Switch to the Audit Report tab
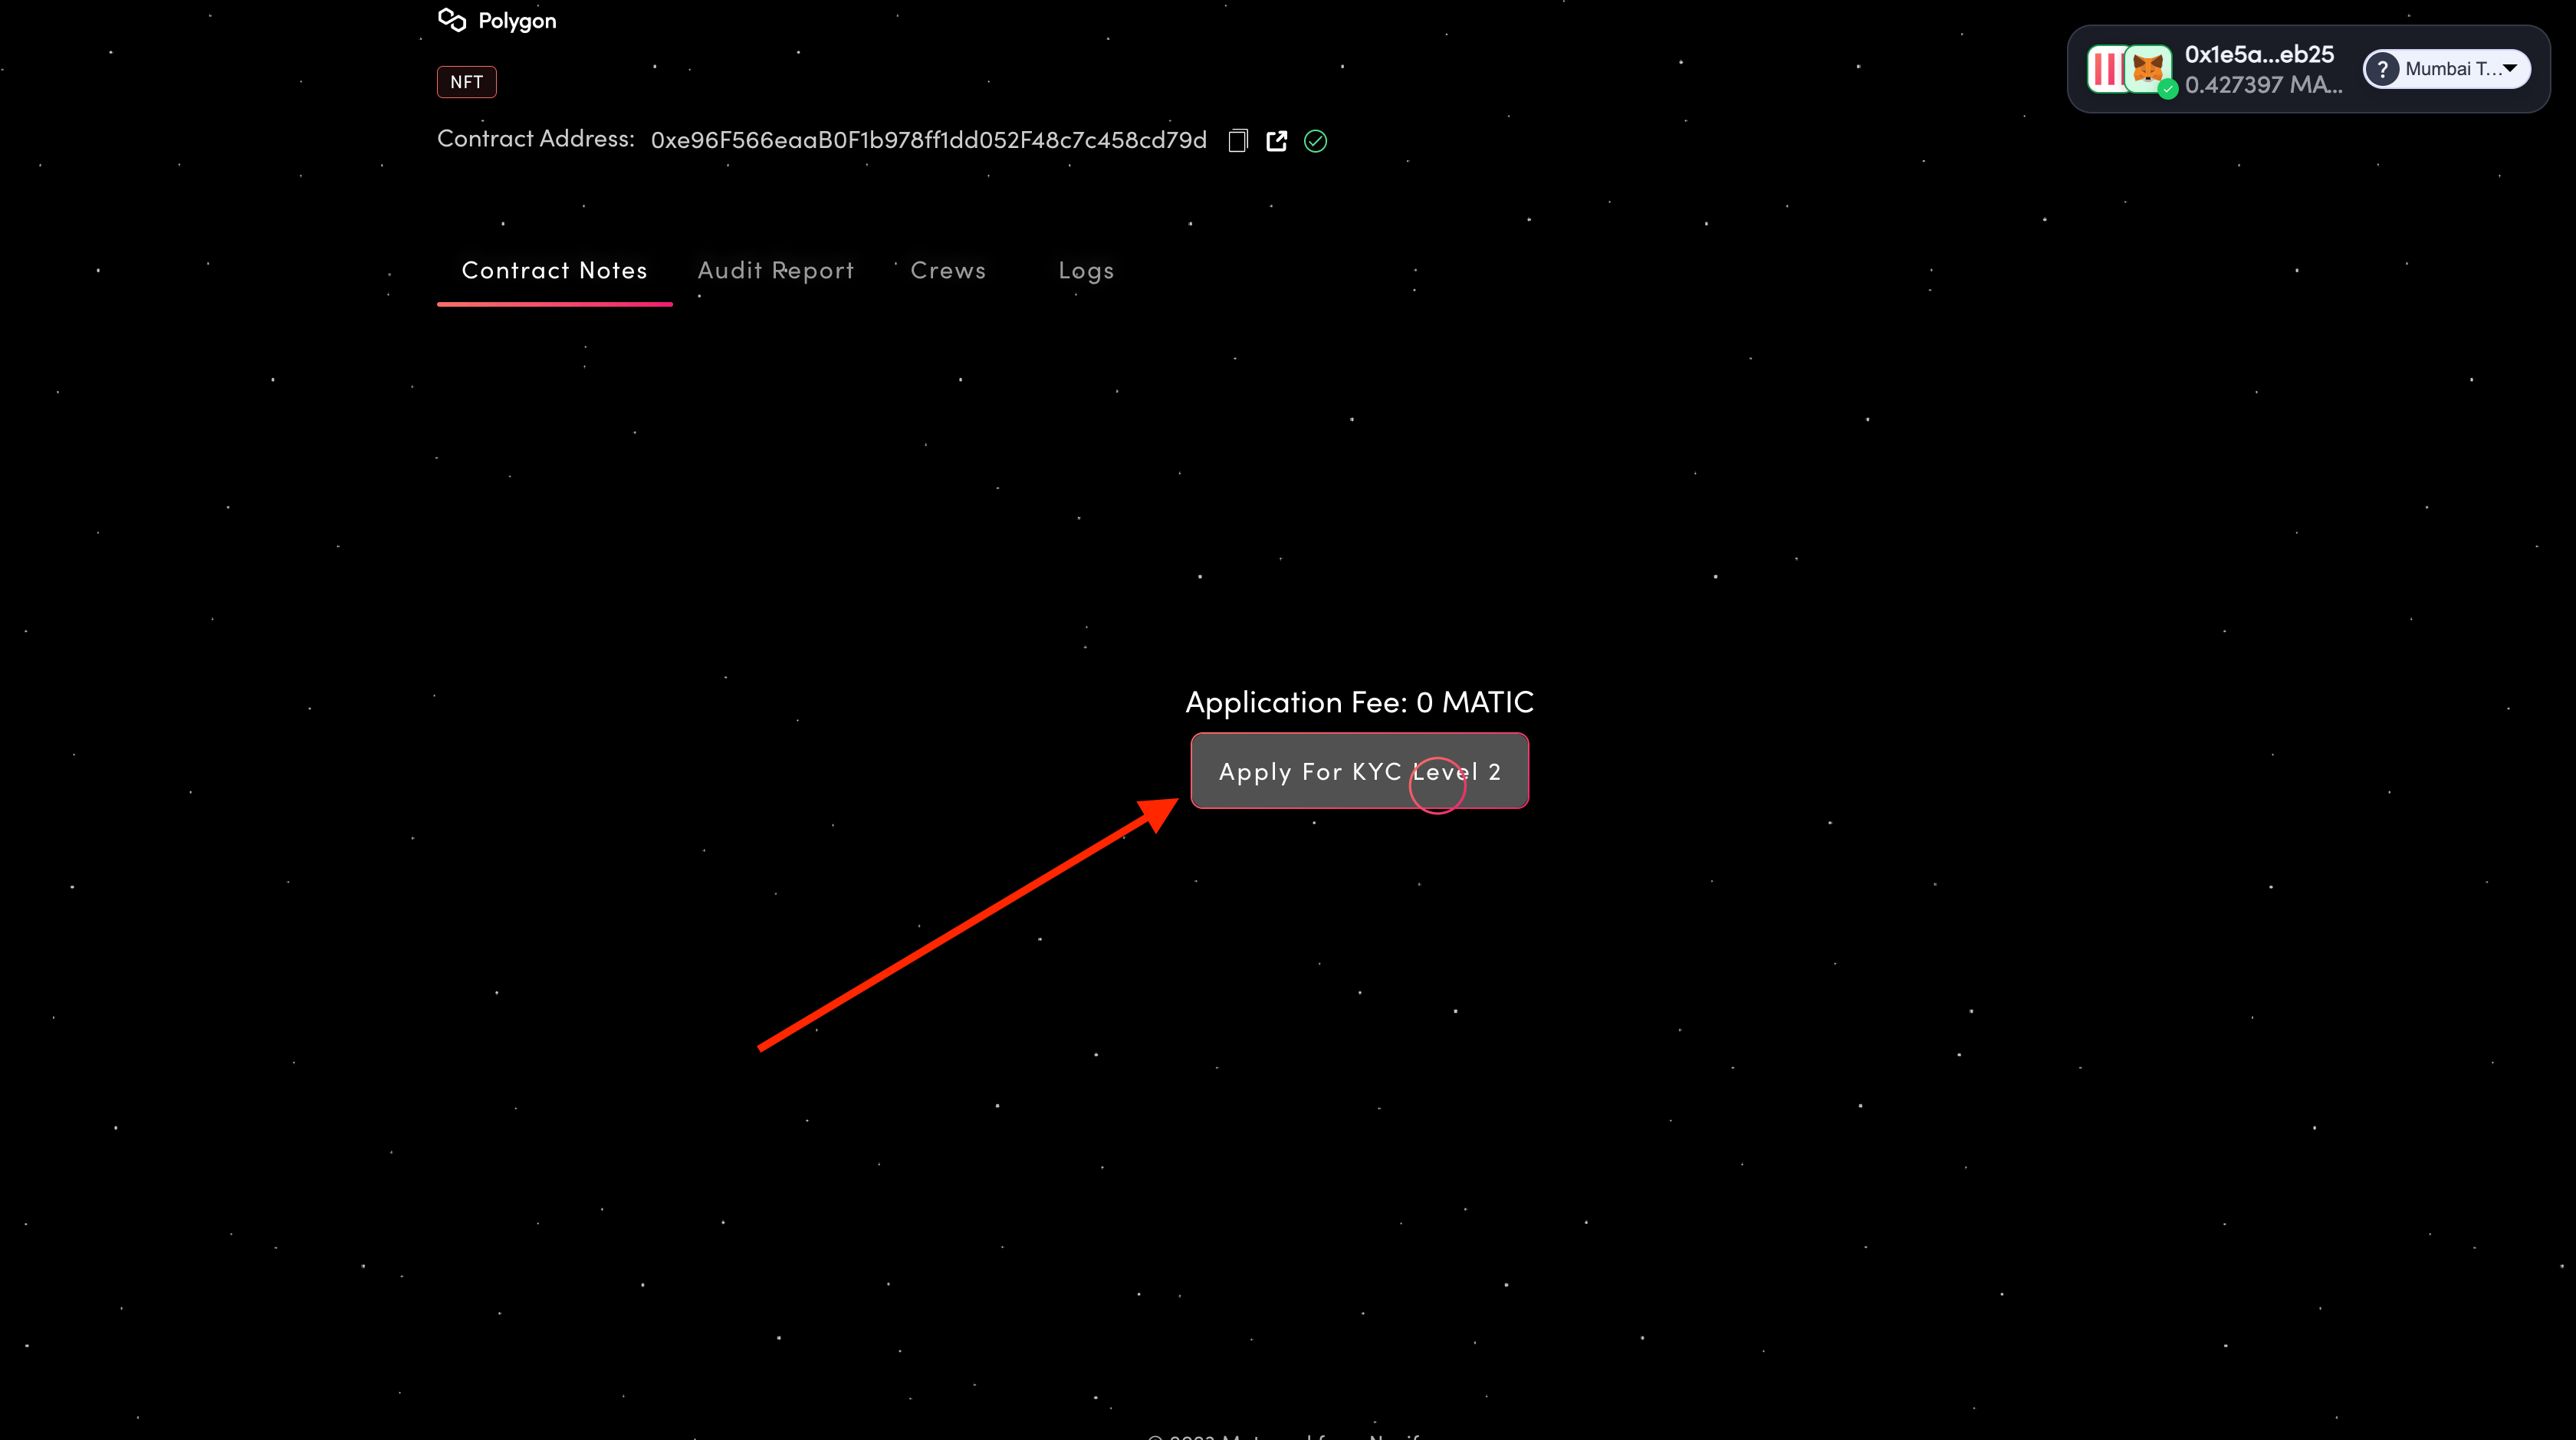Screen dimensions: 2576x1440 pyautogui.click(x=775, y=270)
